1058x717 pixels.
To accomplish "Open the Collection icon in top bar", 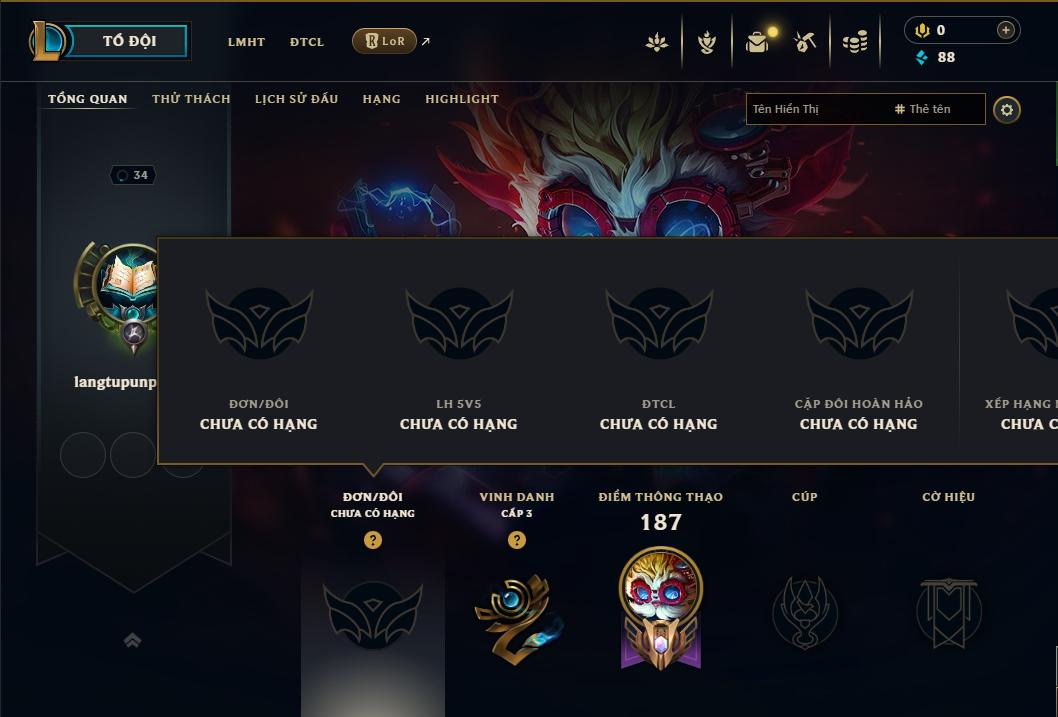I will tap(657, 42).
